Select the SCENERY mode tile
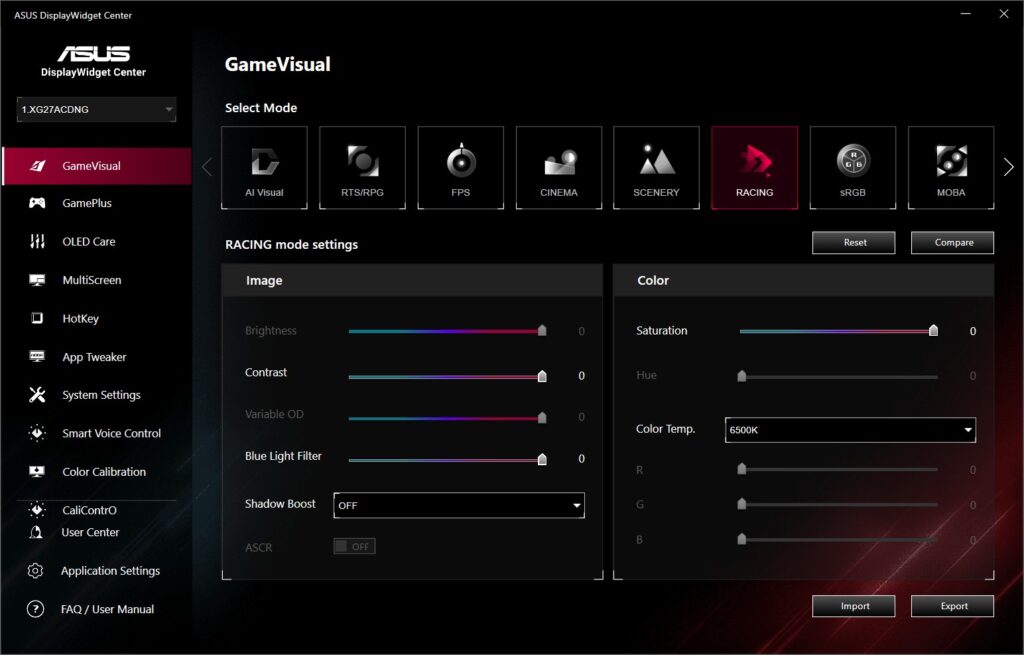Viewport: 1024px width, 655px height. [x=656, y=168]
